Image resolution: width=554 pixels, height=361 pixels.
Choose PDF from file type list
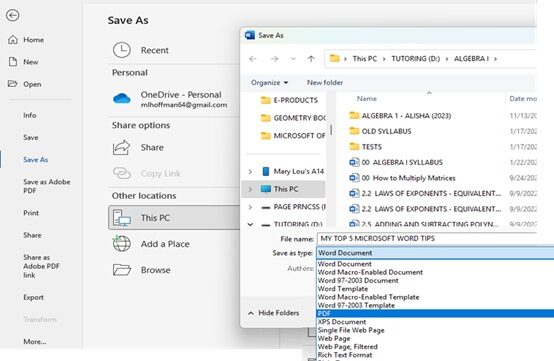coord(435,313)
